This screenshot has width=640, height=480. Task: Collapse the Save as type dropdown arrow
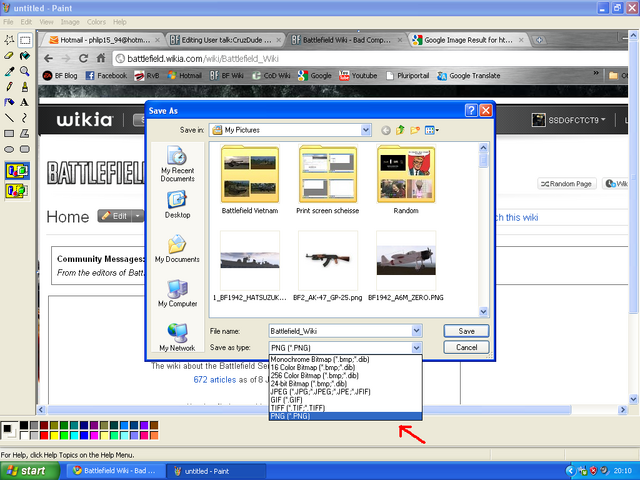click(x=416, y=348)
